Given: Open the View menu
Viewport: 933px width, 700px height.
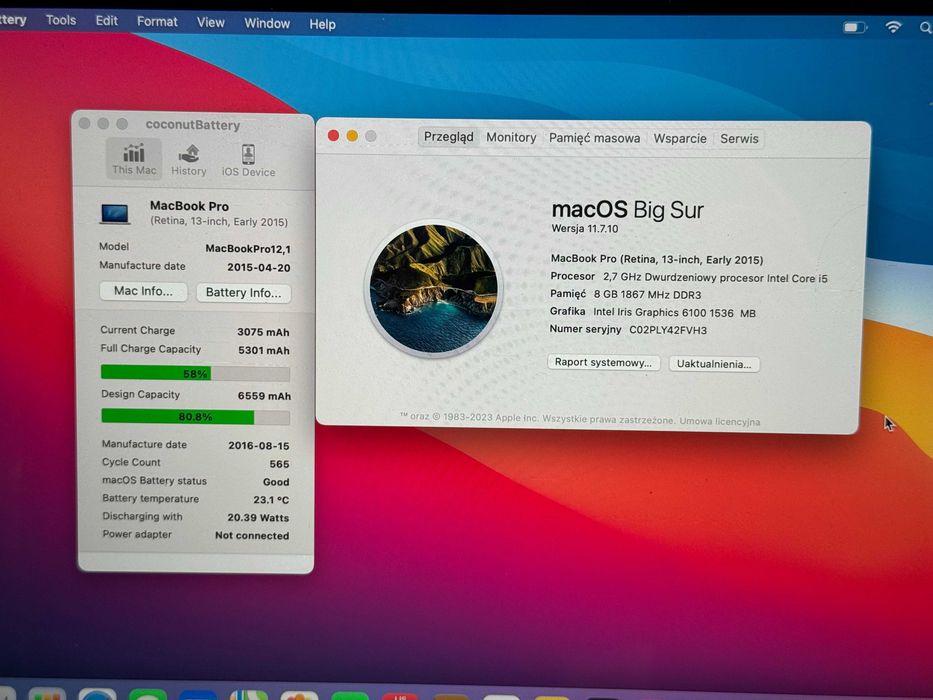Looking at the screenshot, I should [211, 23].
